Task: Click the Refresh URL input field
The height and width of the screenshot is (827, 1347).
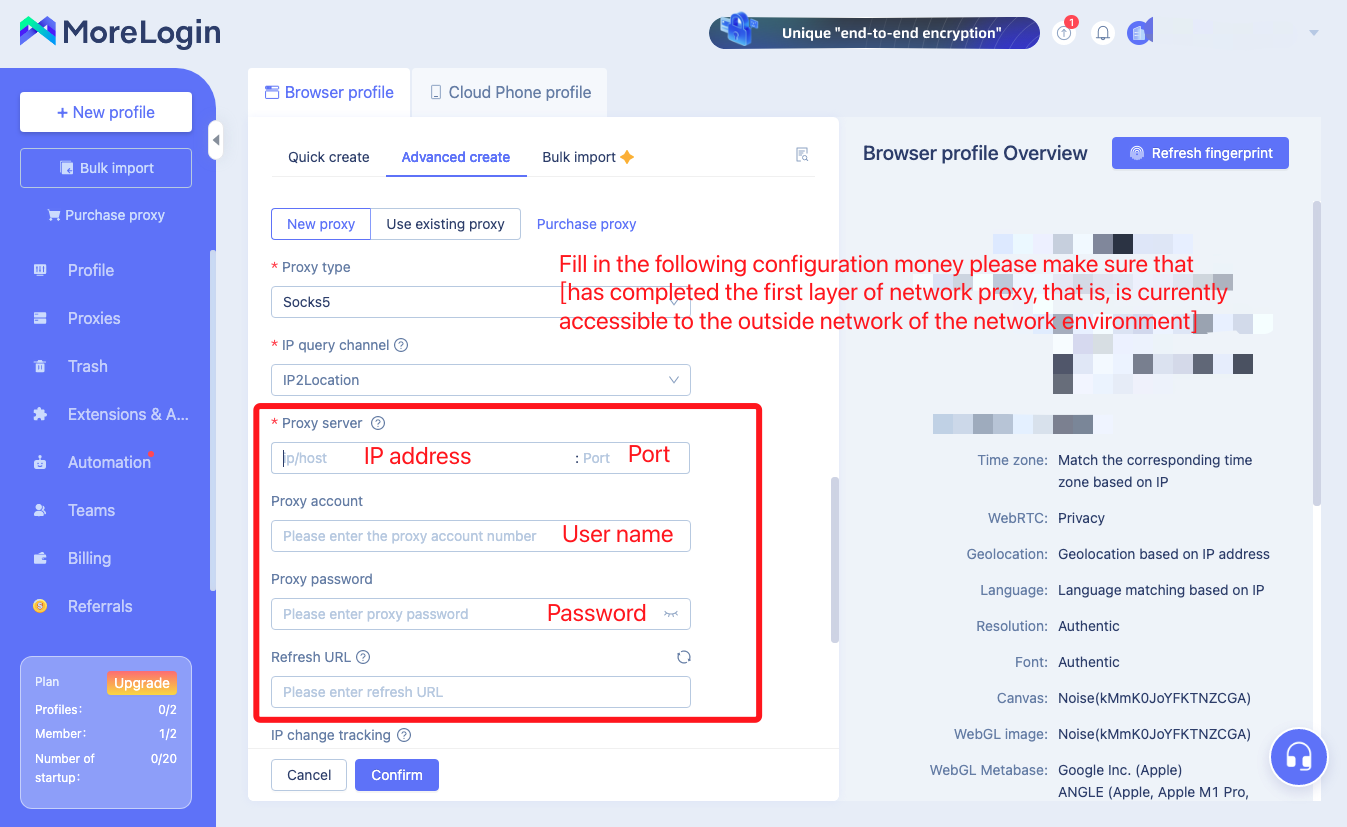Action: pyautogui.click(x=480, y=692)
